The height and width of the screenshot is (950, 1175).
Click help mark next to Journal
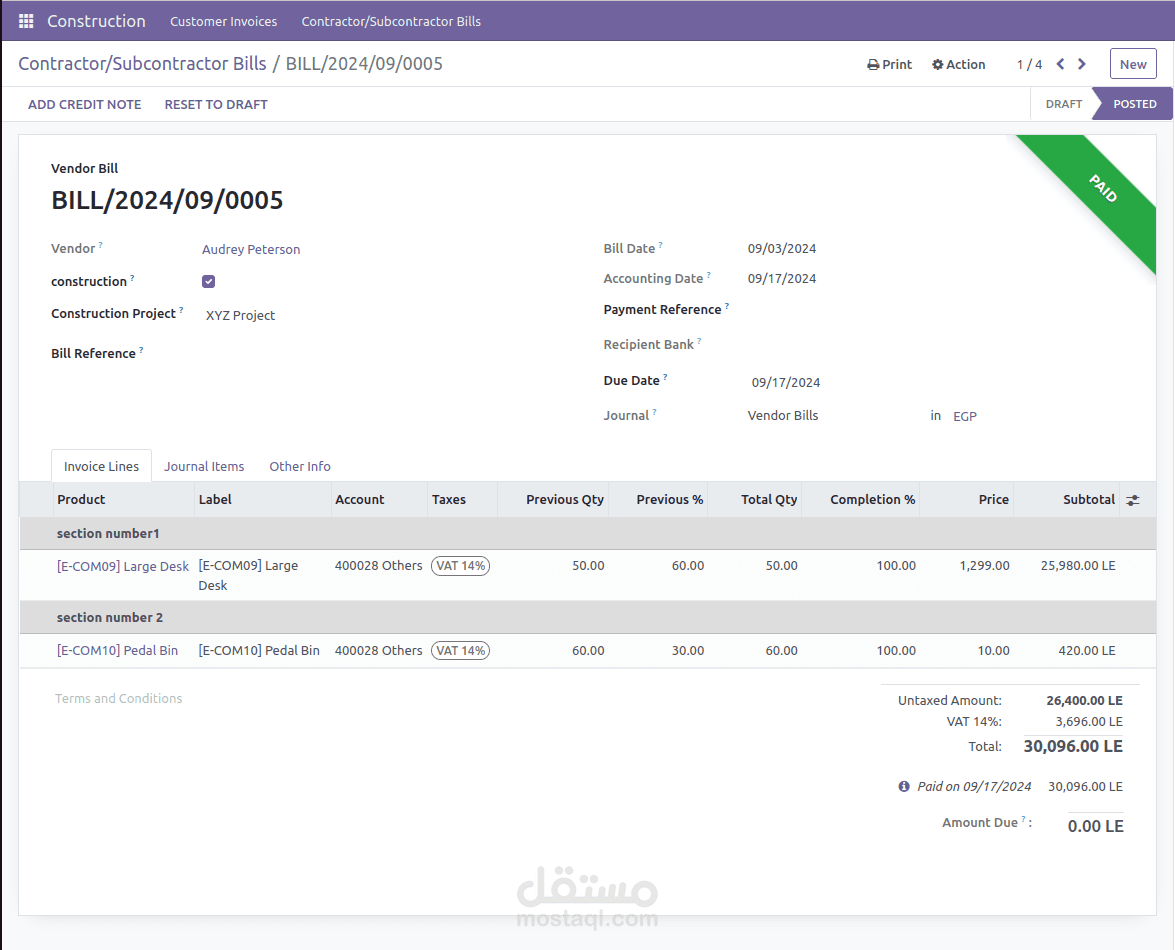[654, 411]
